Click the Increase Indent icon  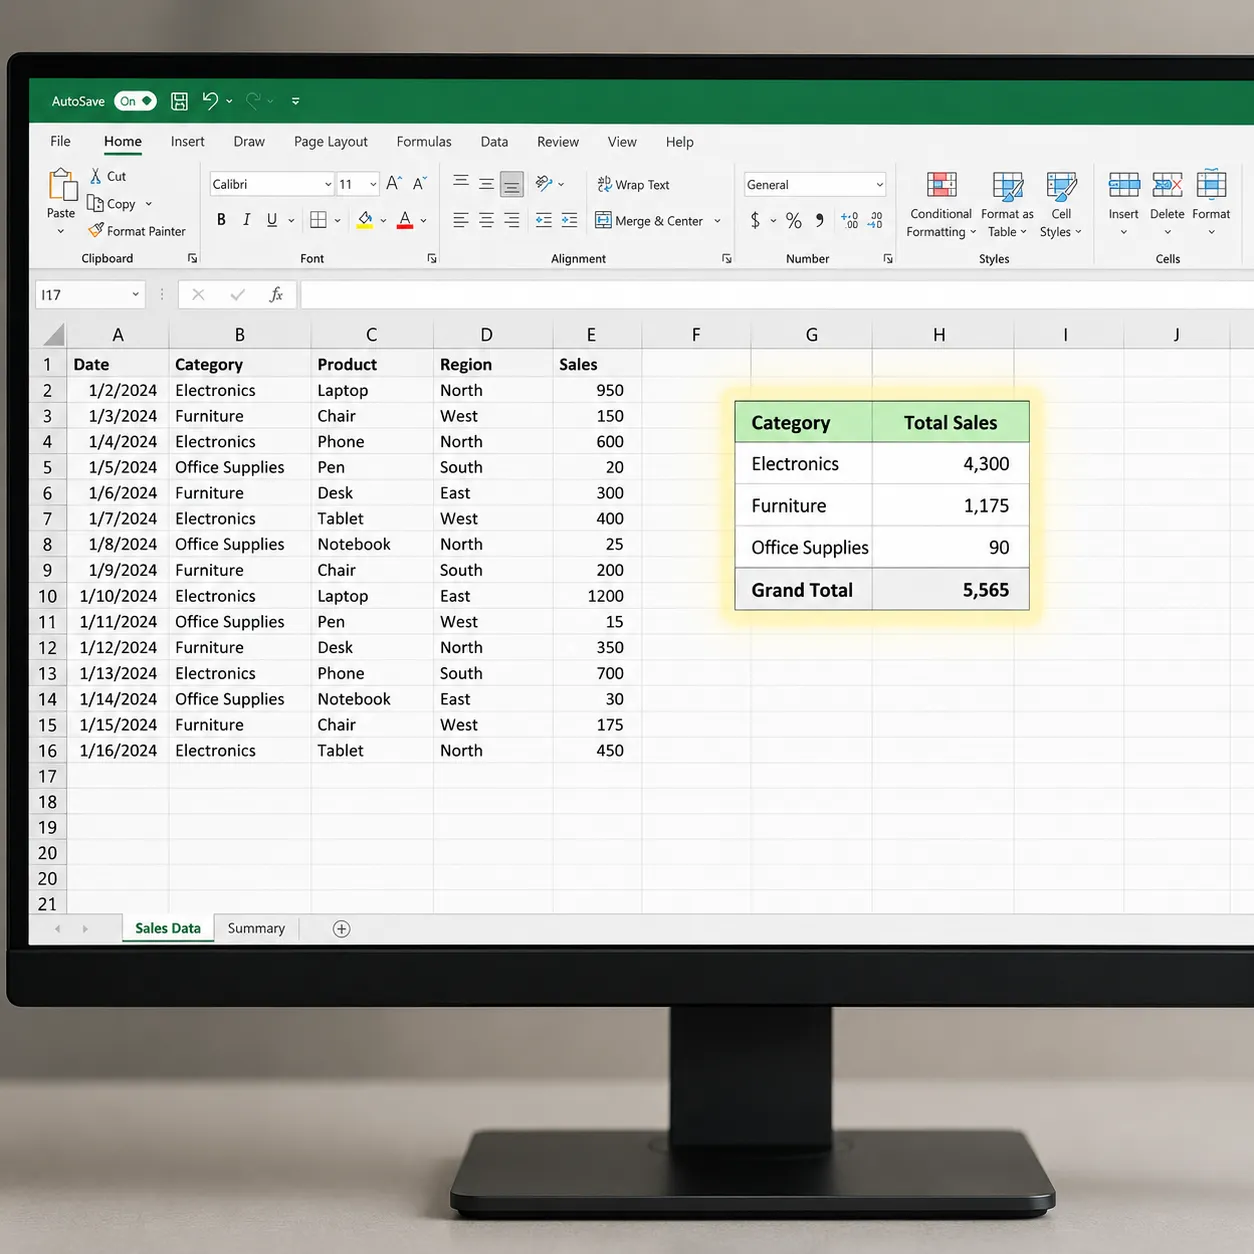(x=569, y=220)
